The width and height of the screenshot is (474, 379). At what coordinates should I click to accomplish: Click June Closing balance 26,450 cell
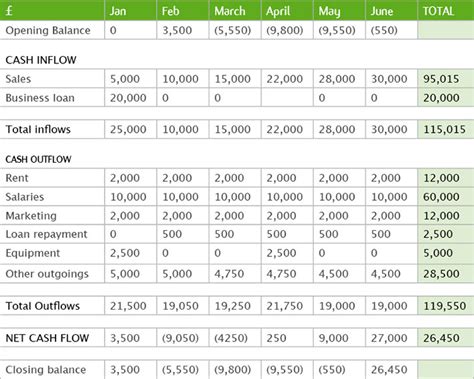pyautogui.click(x=391, y=369)
